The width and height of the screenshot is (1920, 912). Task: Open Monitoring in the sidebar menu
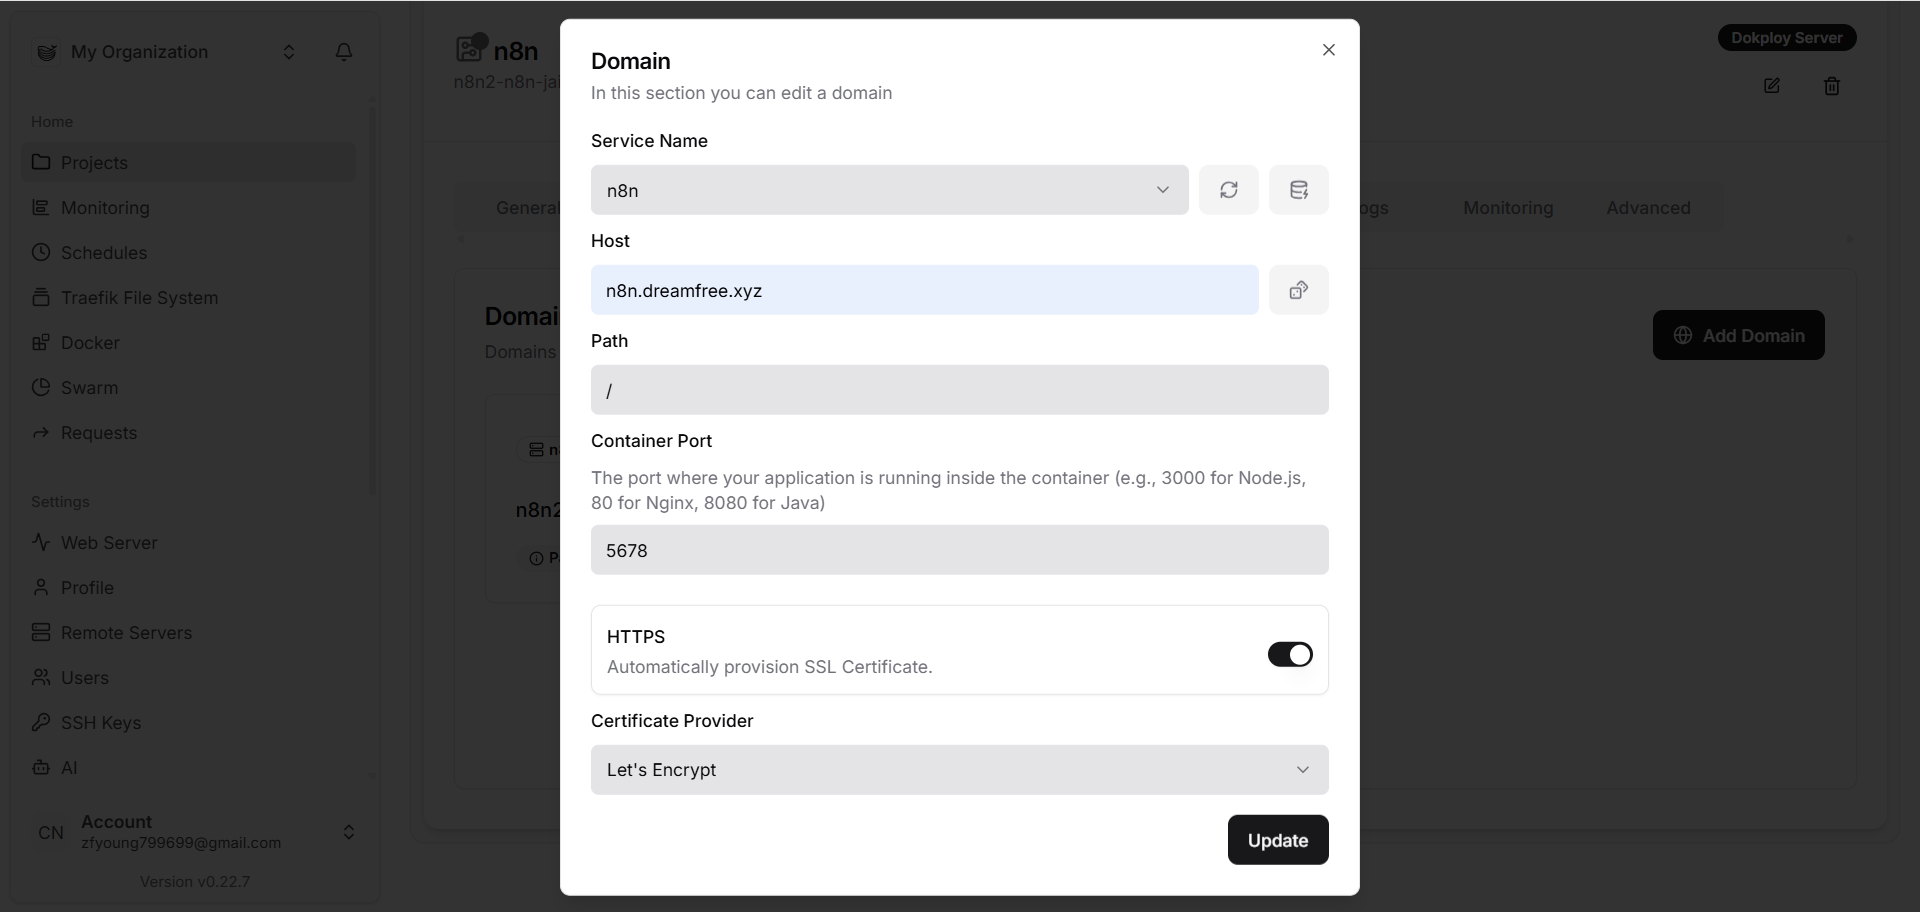click(188, 207)
